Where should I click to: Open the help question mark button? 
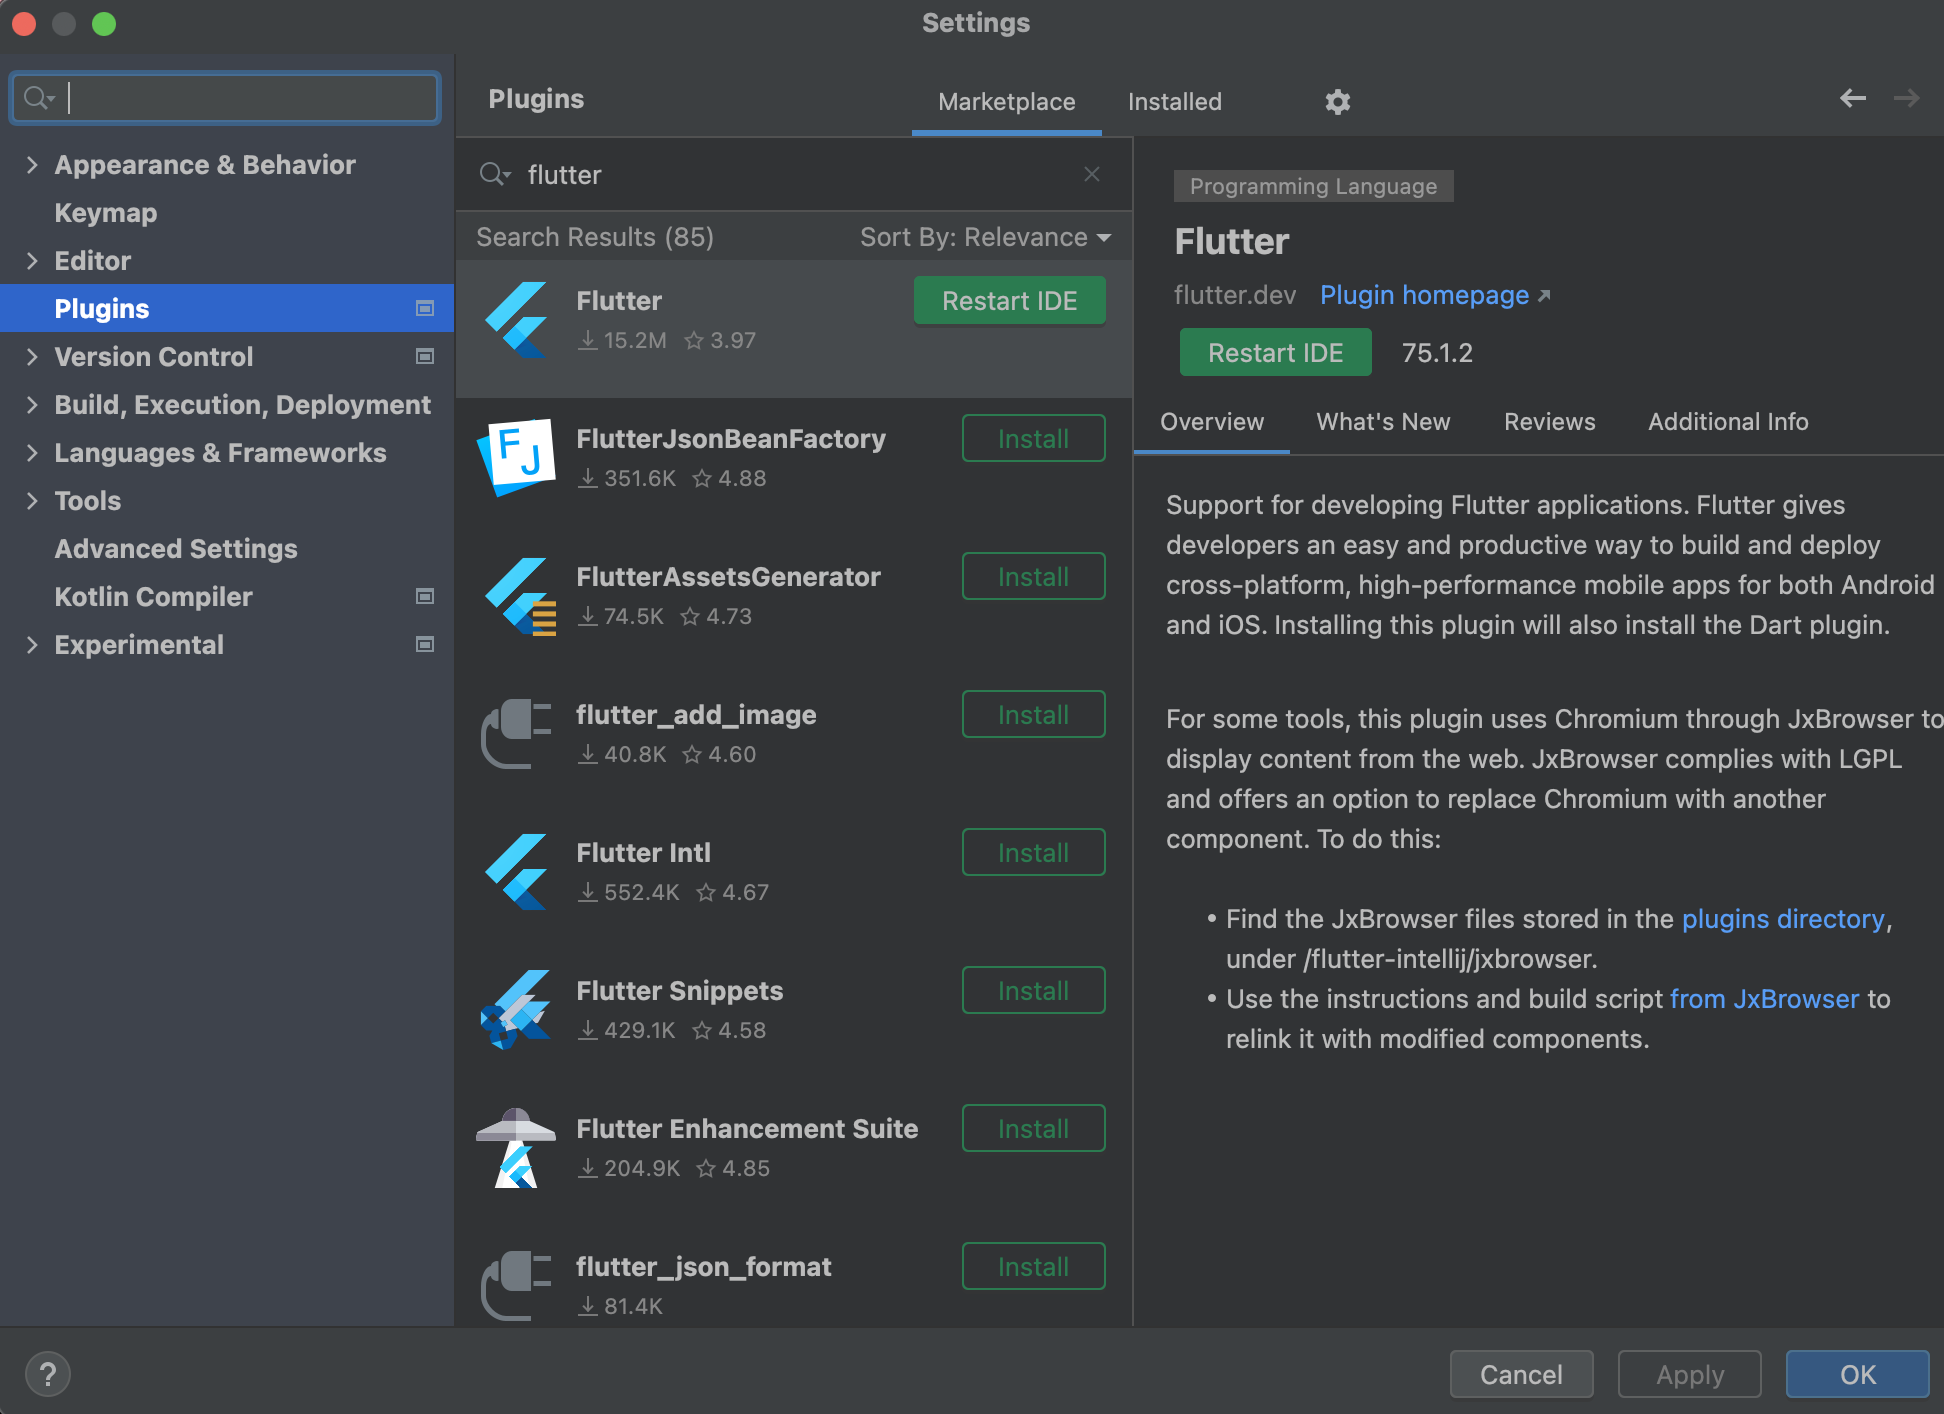tap(48, 1374)
